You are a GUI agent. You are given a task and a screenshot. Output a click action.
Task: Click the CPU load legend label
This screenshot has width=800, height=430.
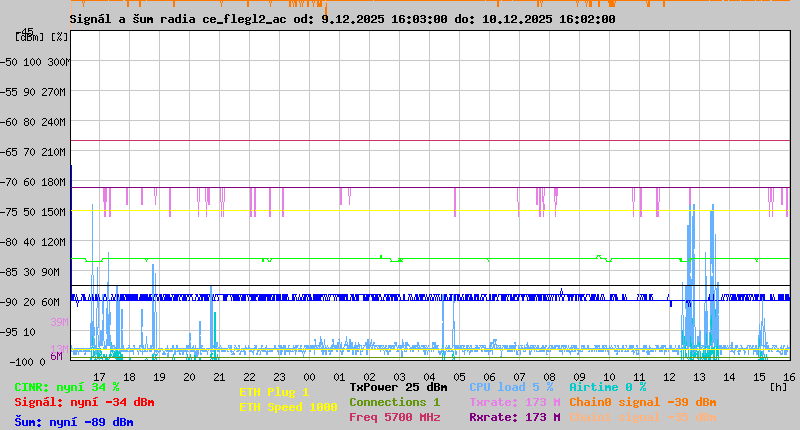[511, 387]
